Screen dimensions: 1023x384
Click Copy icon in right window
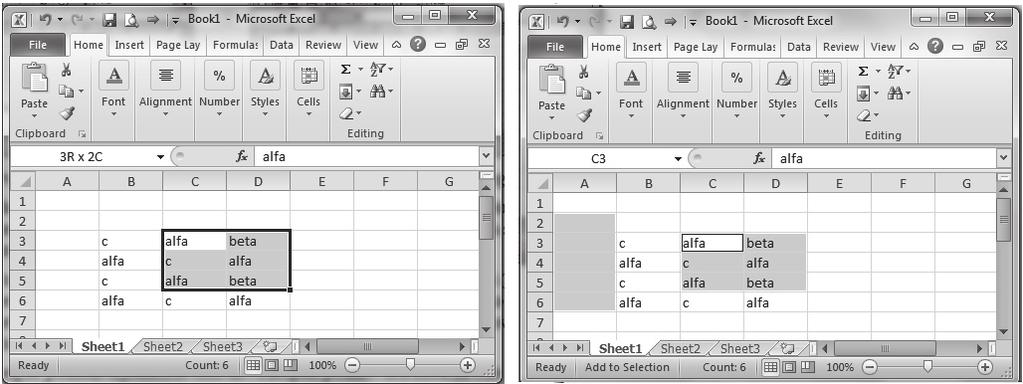[584, 93]
